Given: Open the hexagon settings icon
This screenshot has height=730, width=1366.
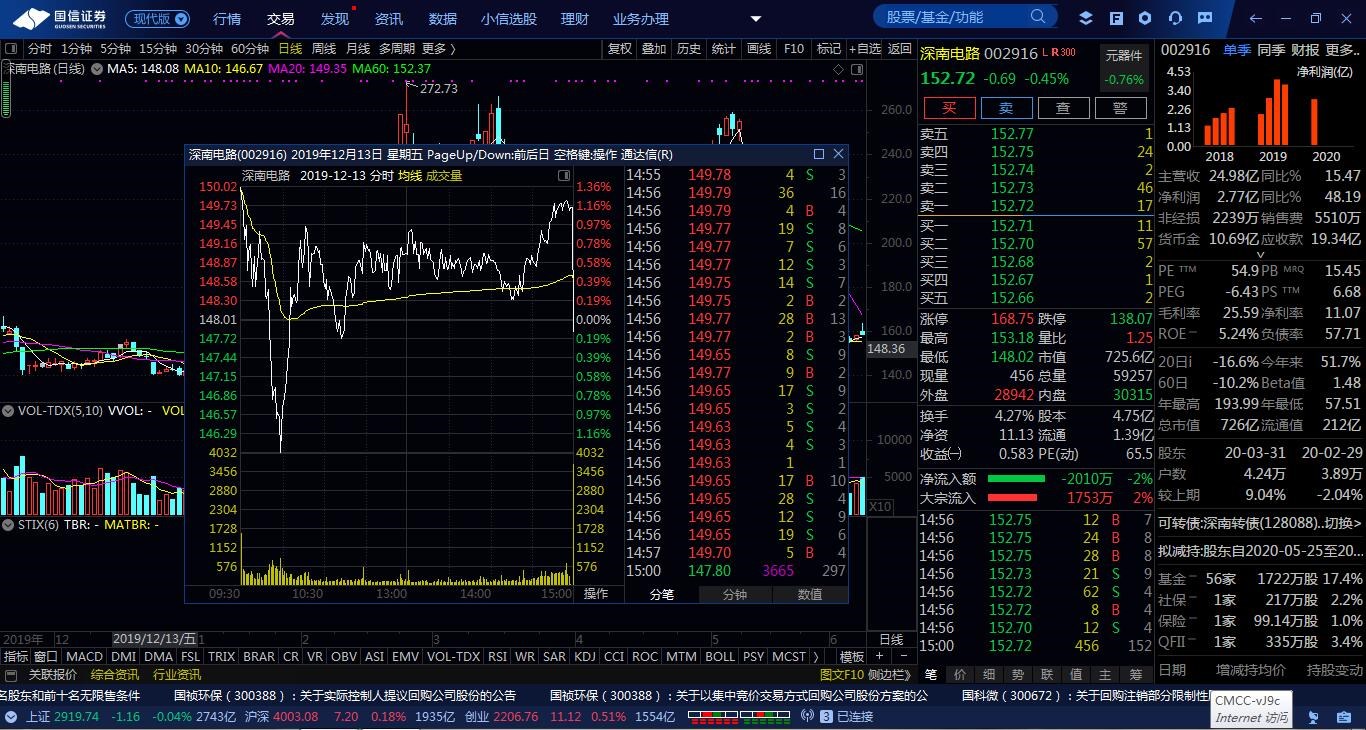Looking at the screenshot, I should pos(1146,18).
